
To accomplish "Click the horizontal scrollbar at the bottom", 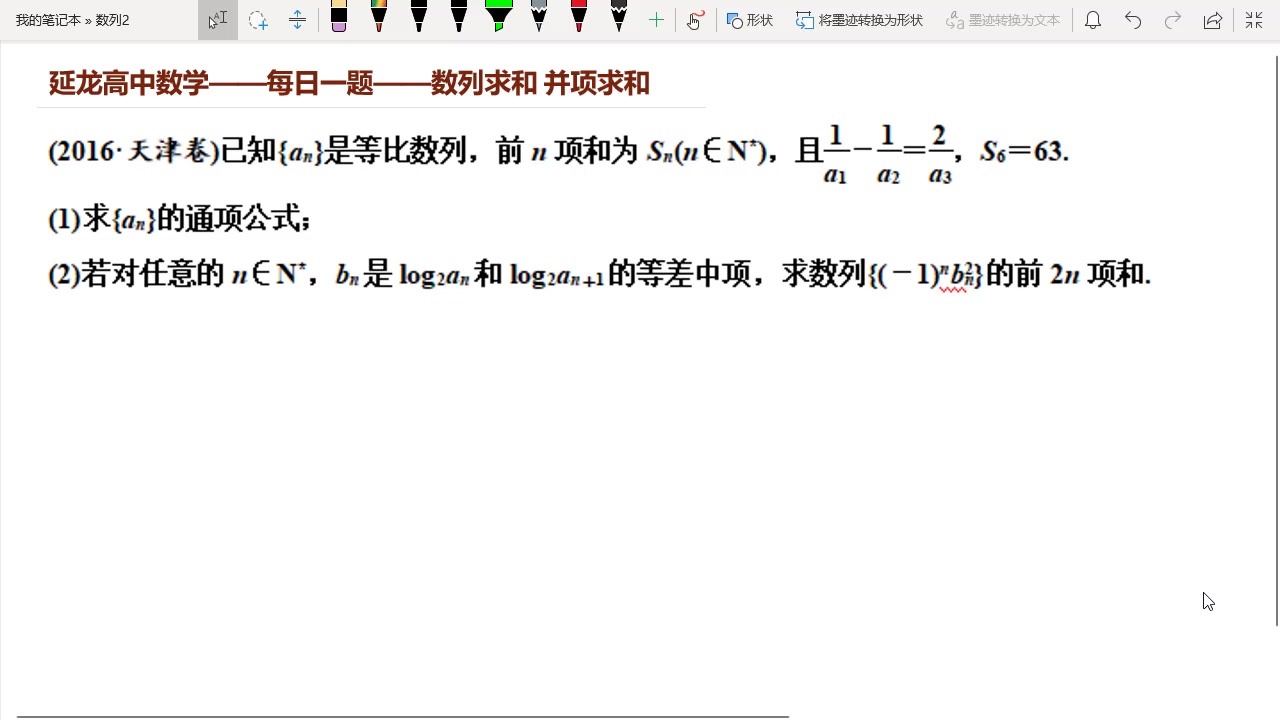I will tap(403, 716).
